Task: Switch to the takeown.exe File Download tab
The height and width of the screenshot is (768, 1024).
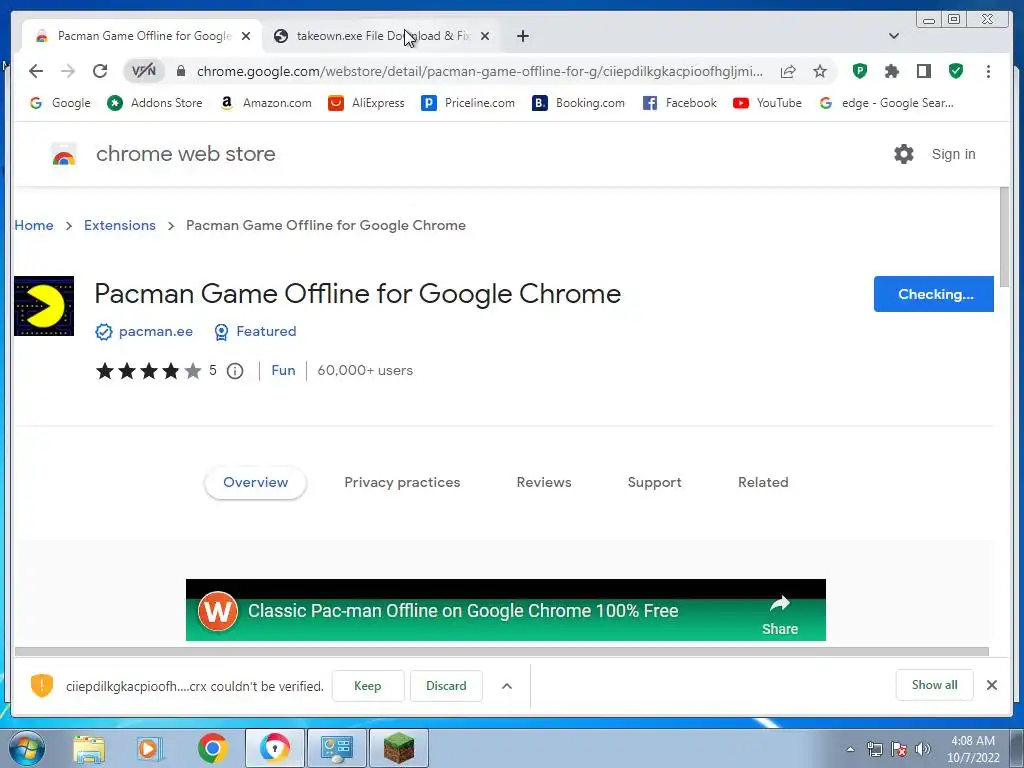Action: click(x=382, y=36)
